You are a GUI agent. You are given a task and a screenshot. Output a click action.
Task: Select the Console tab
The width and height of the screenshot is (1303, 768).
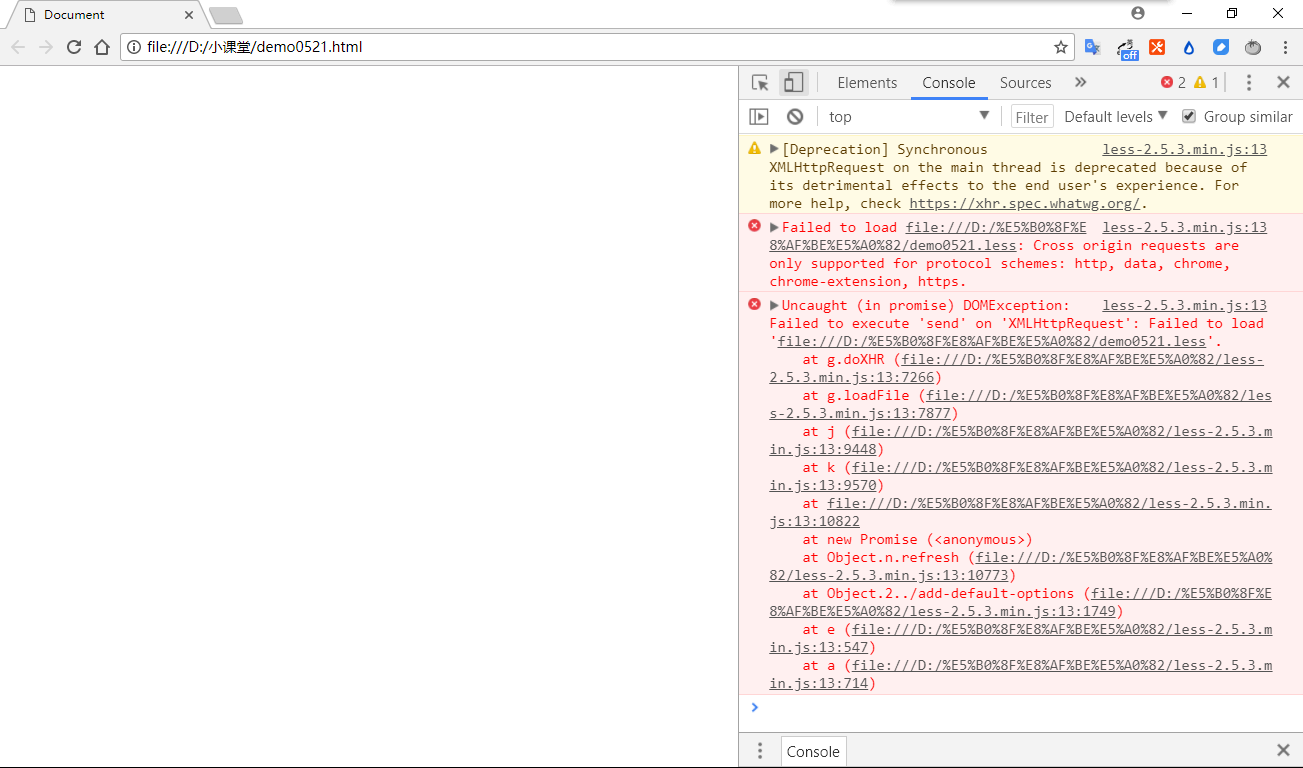click(949, 83)
